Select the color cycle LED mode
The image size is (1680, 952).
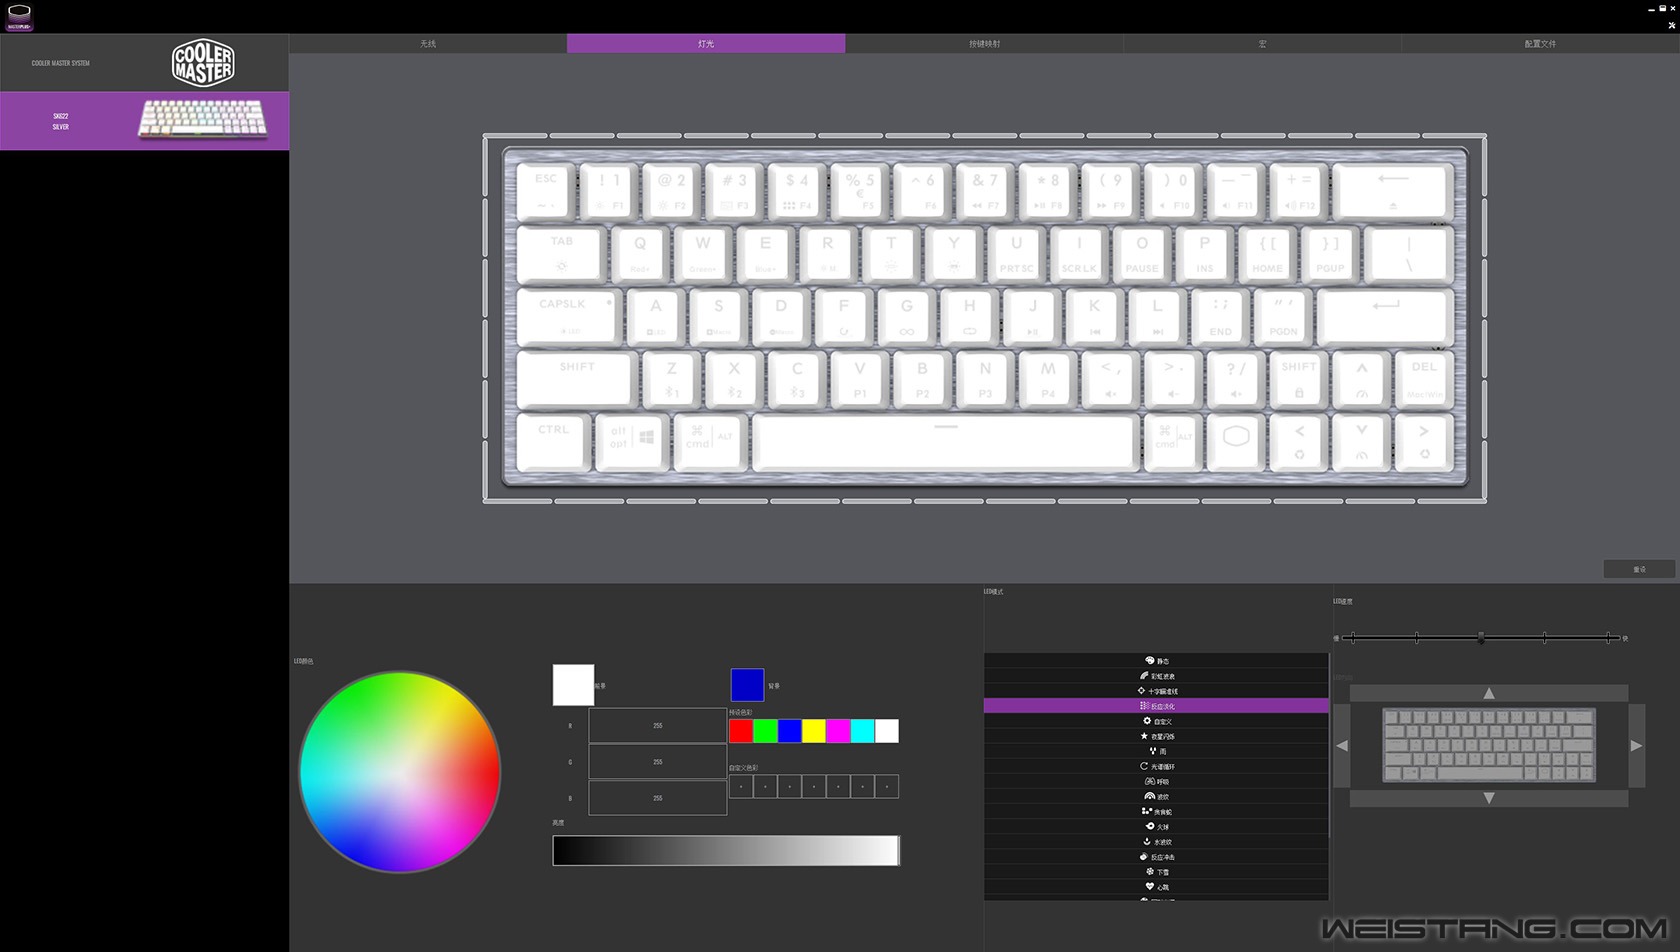1156,766
